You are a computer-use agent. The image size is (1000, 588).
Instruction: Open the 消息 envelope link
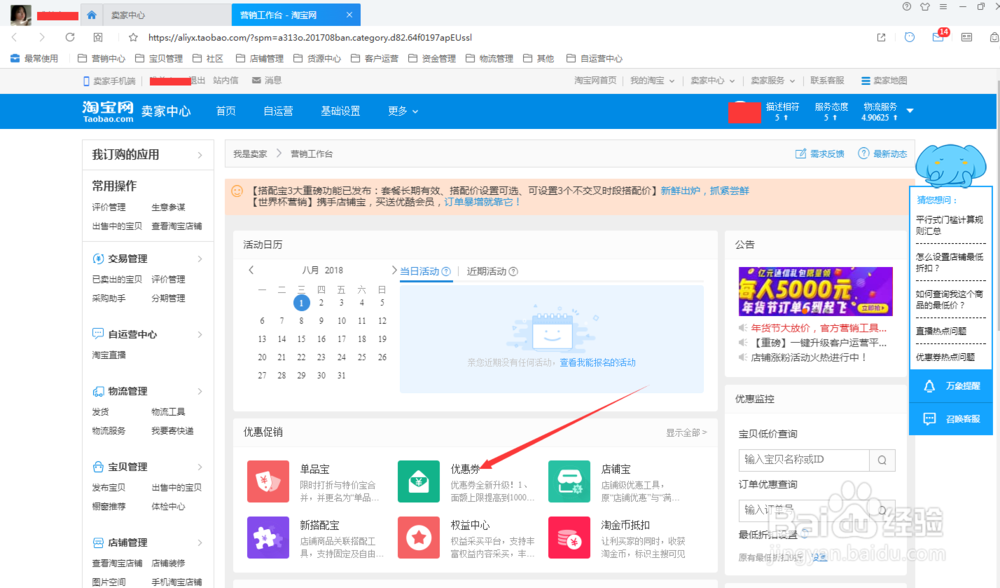(x=267, y=80)
